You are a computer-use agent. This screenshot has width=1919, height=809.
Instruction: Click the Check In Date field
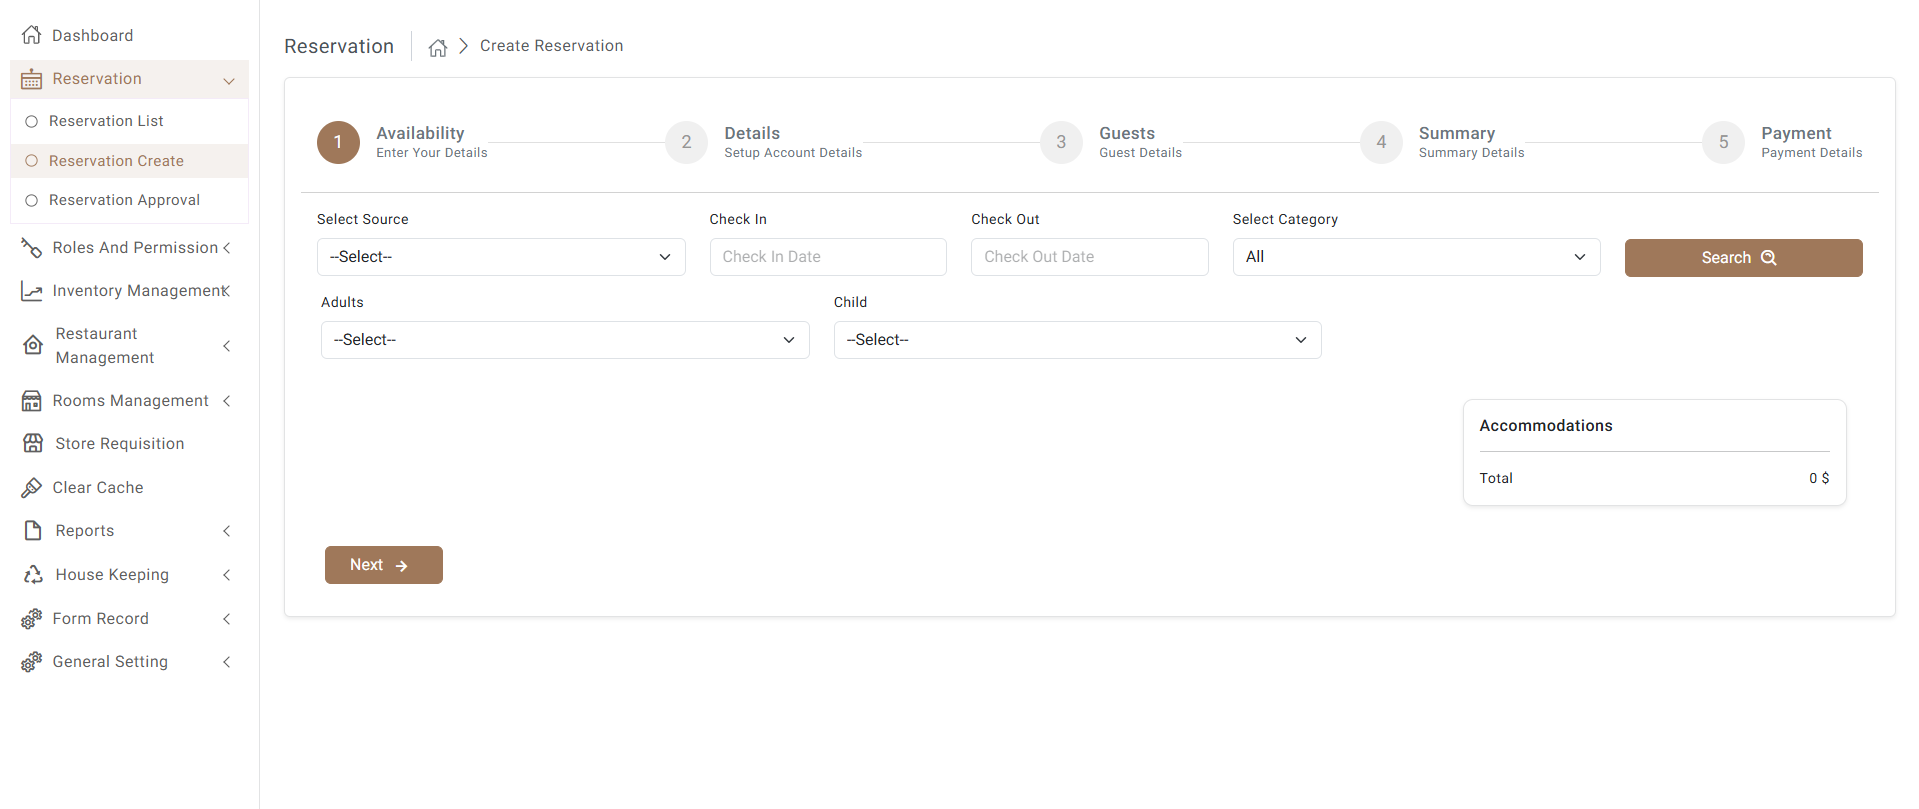point(828,257)
